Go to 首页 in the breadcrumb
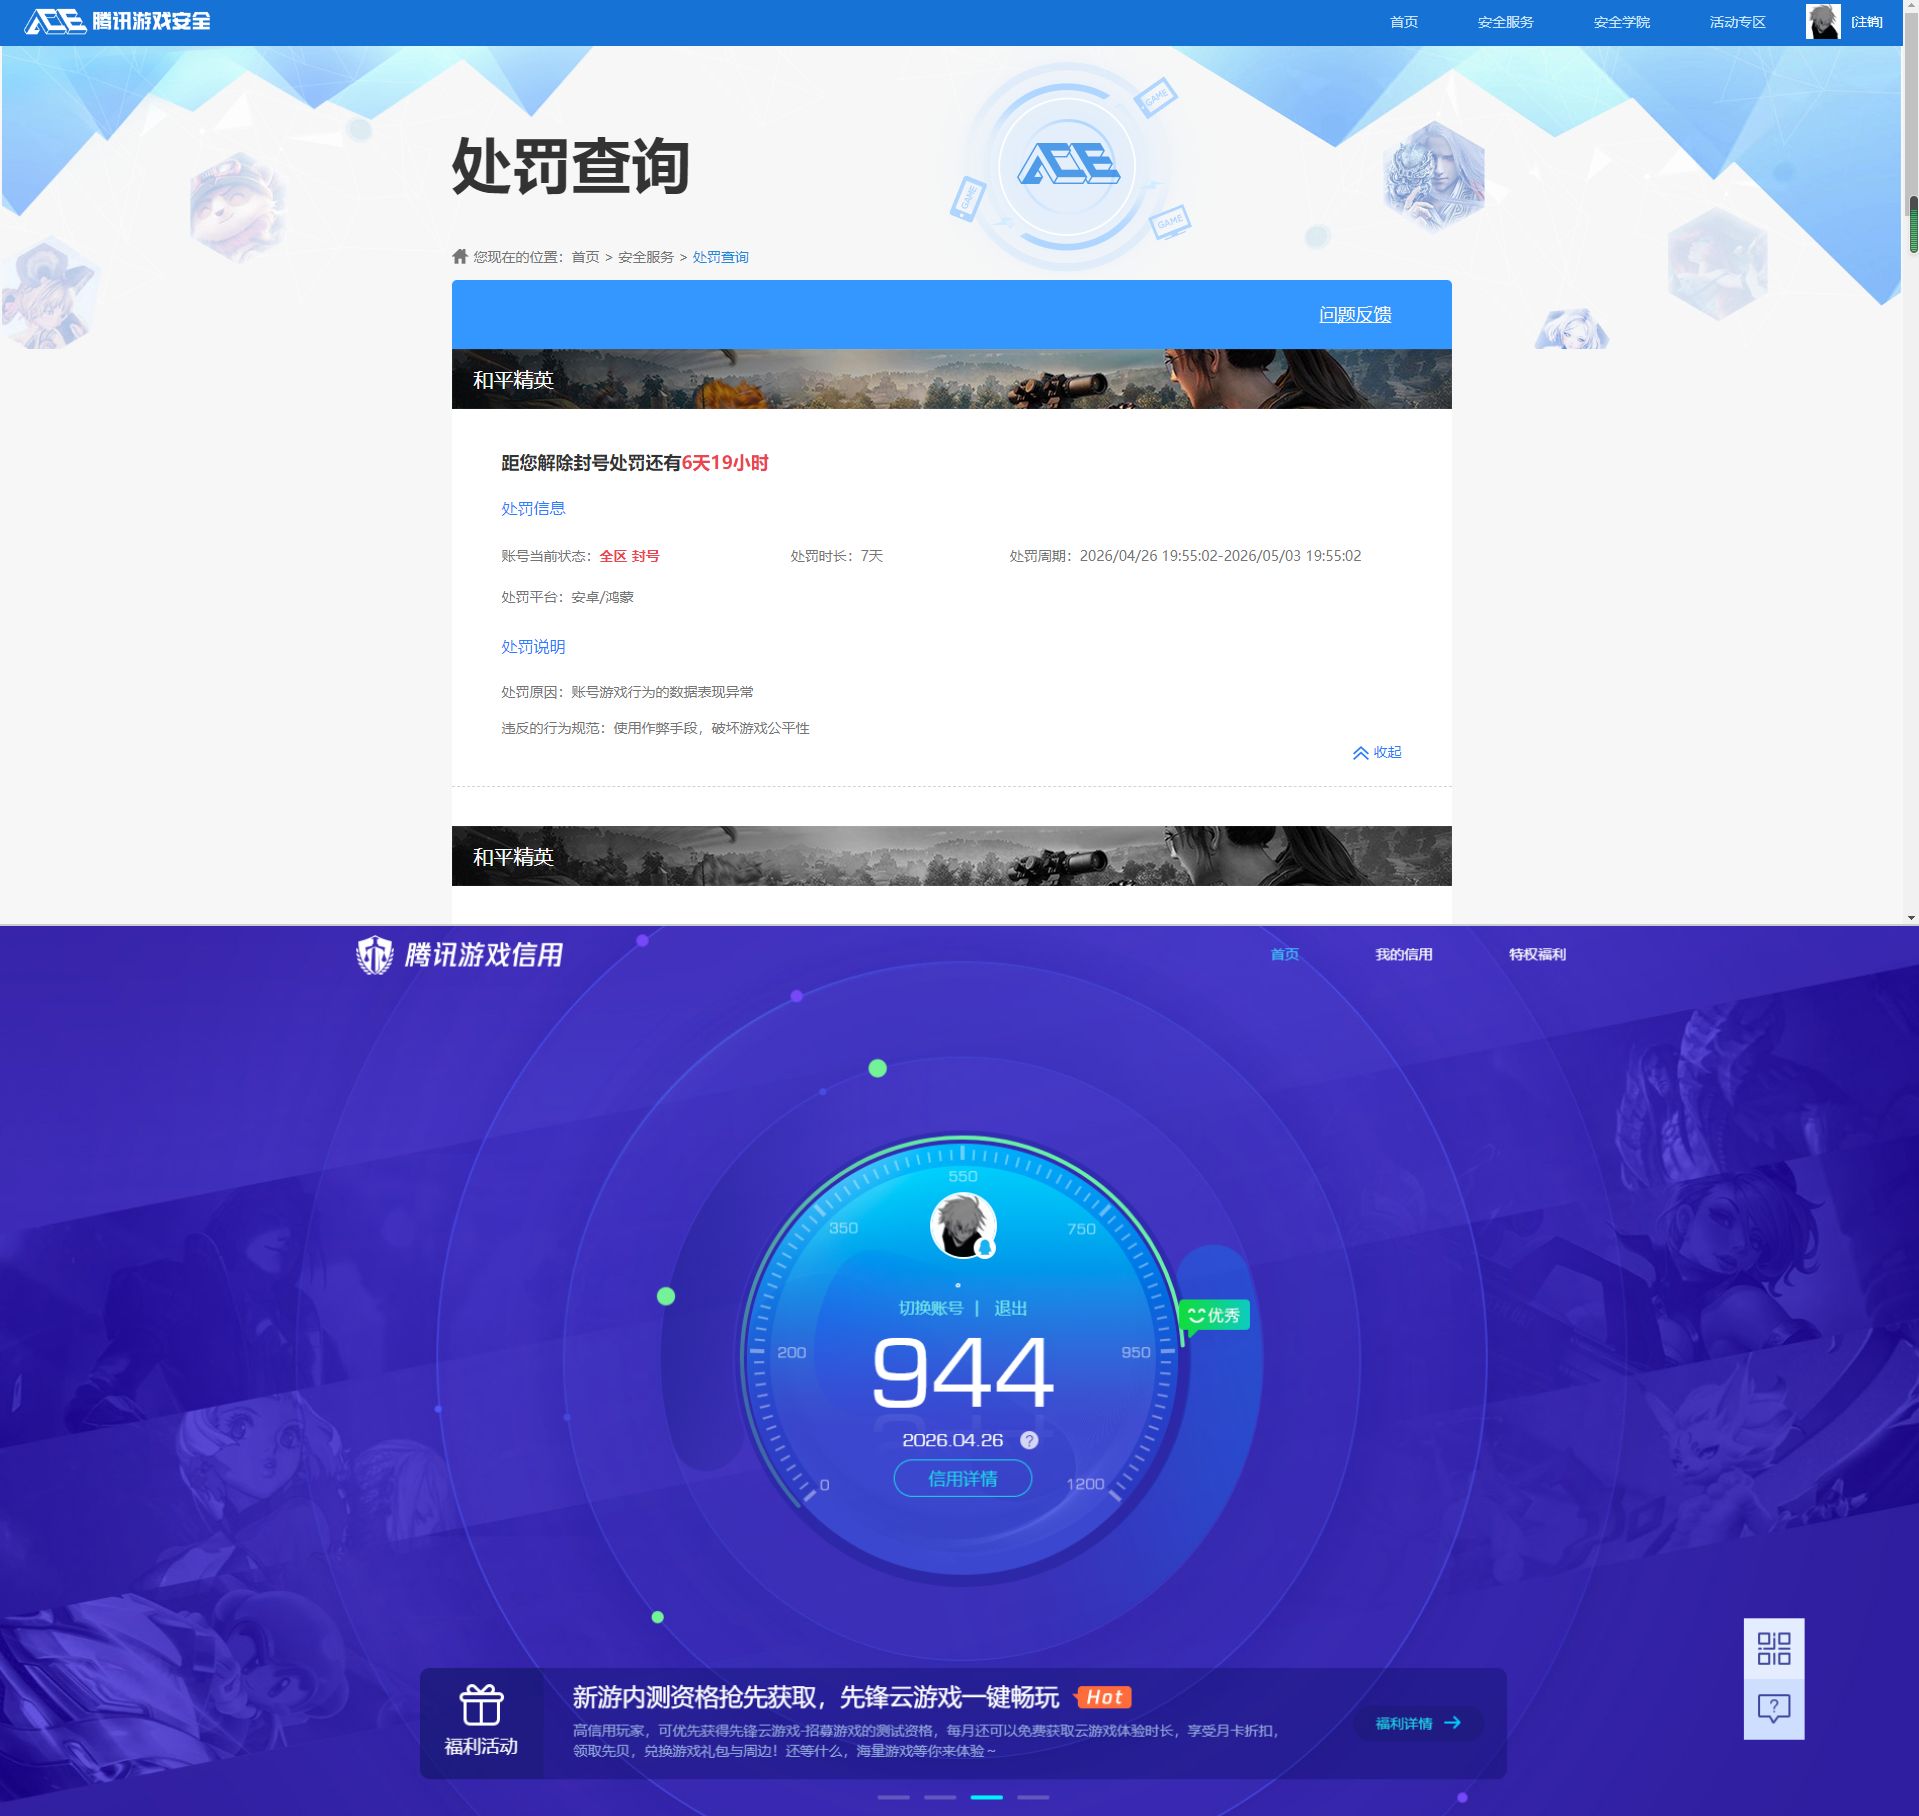 pos(585,257)
